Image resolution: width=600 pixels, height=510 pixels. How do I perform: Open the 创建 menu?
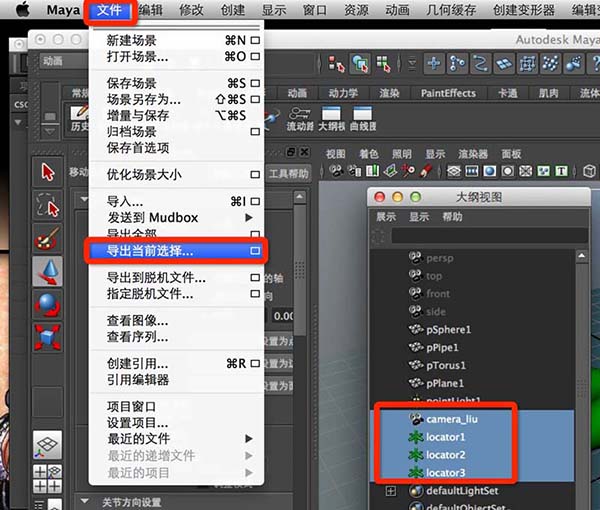coord(233,10)
